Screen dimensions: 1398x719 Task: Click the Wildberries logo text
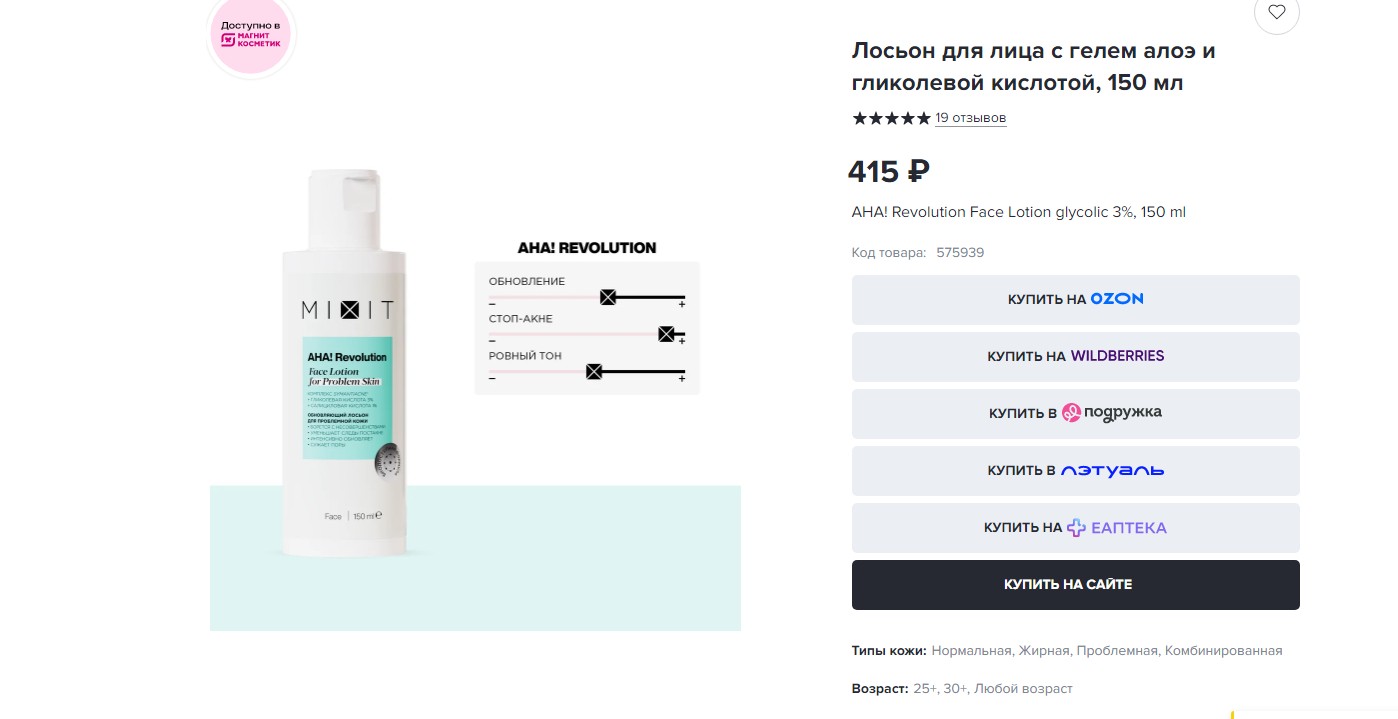(x=1117, y=356)
